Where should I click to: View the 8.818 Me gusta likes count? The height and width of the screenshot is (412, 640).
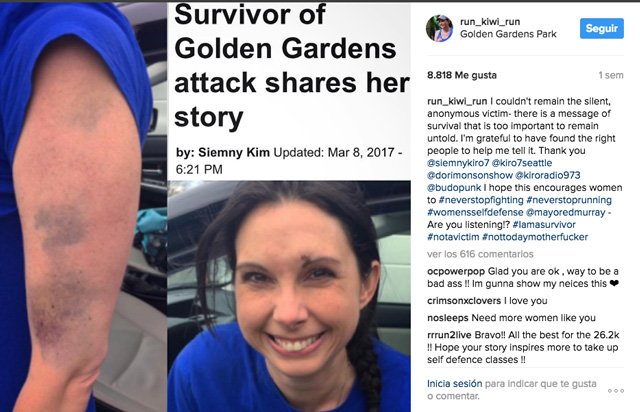point(462,75)
